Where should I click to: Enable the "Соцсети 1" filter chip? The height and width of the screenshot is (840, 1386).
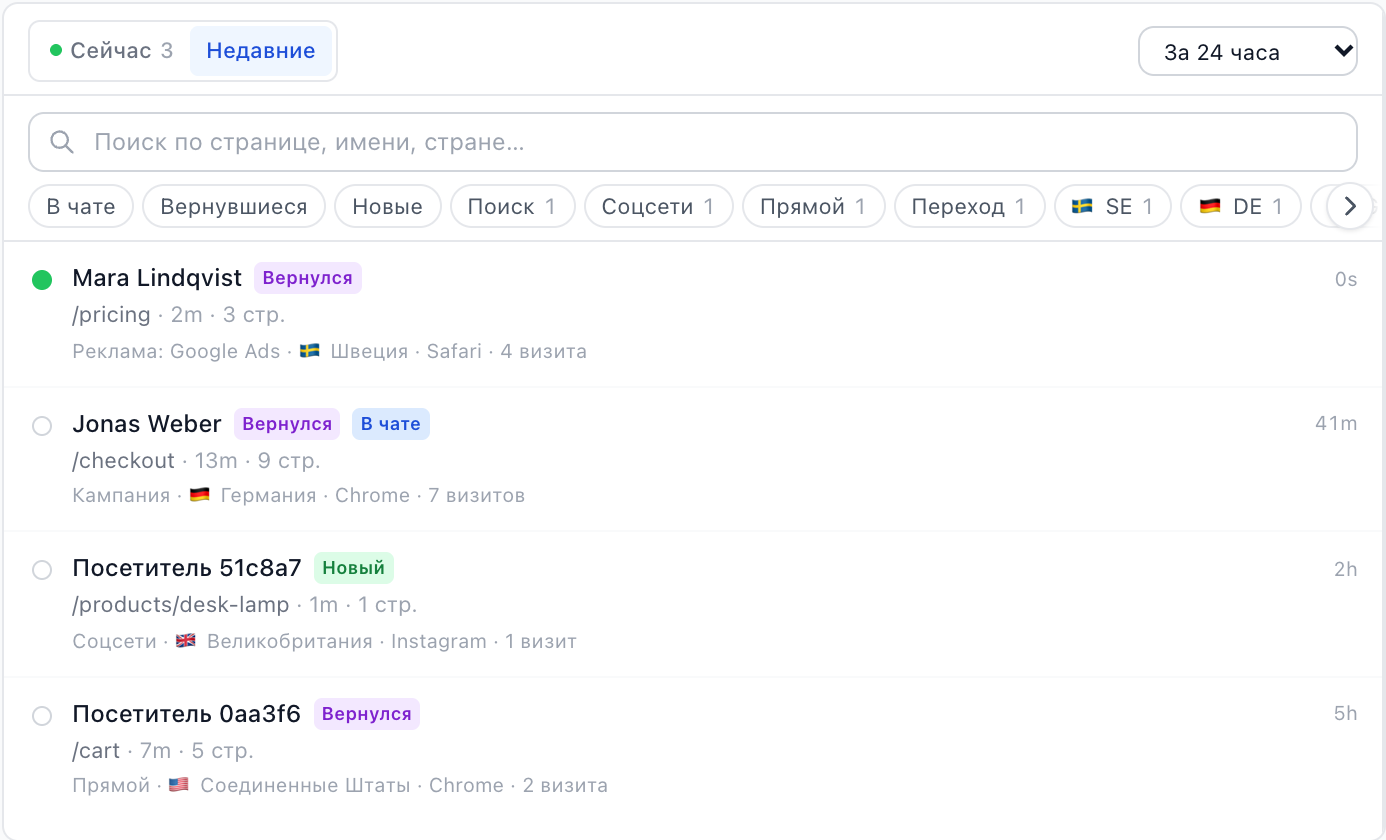[658, 207]
